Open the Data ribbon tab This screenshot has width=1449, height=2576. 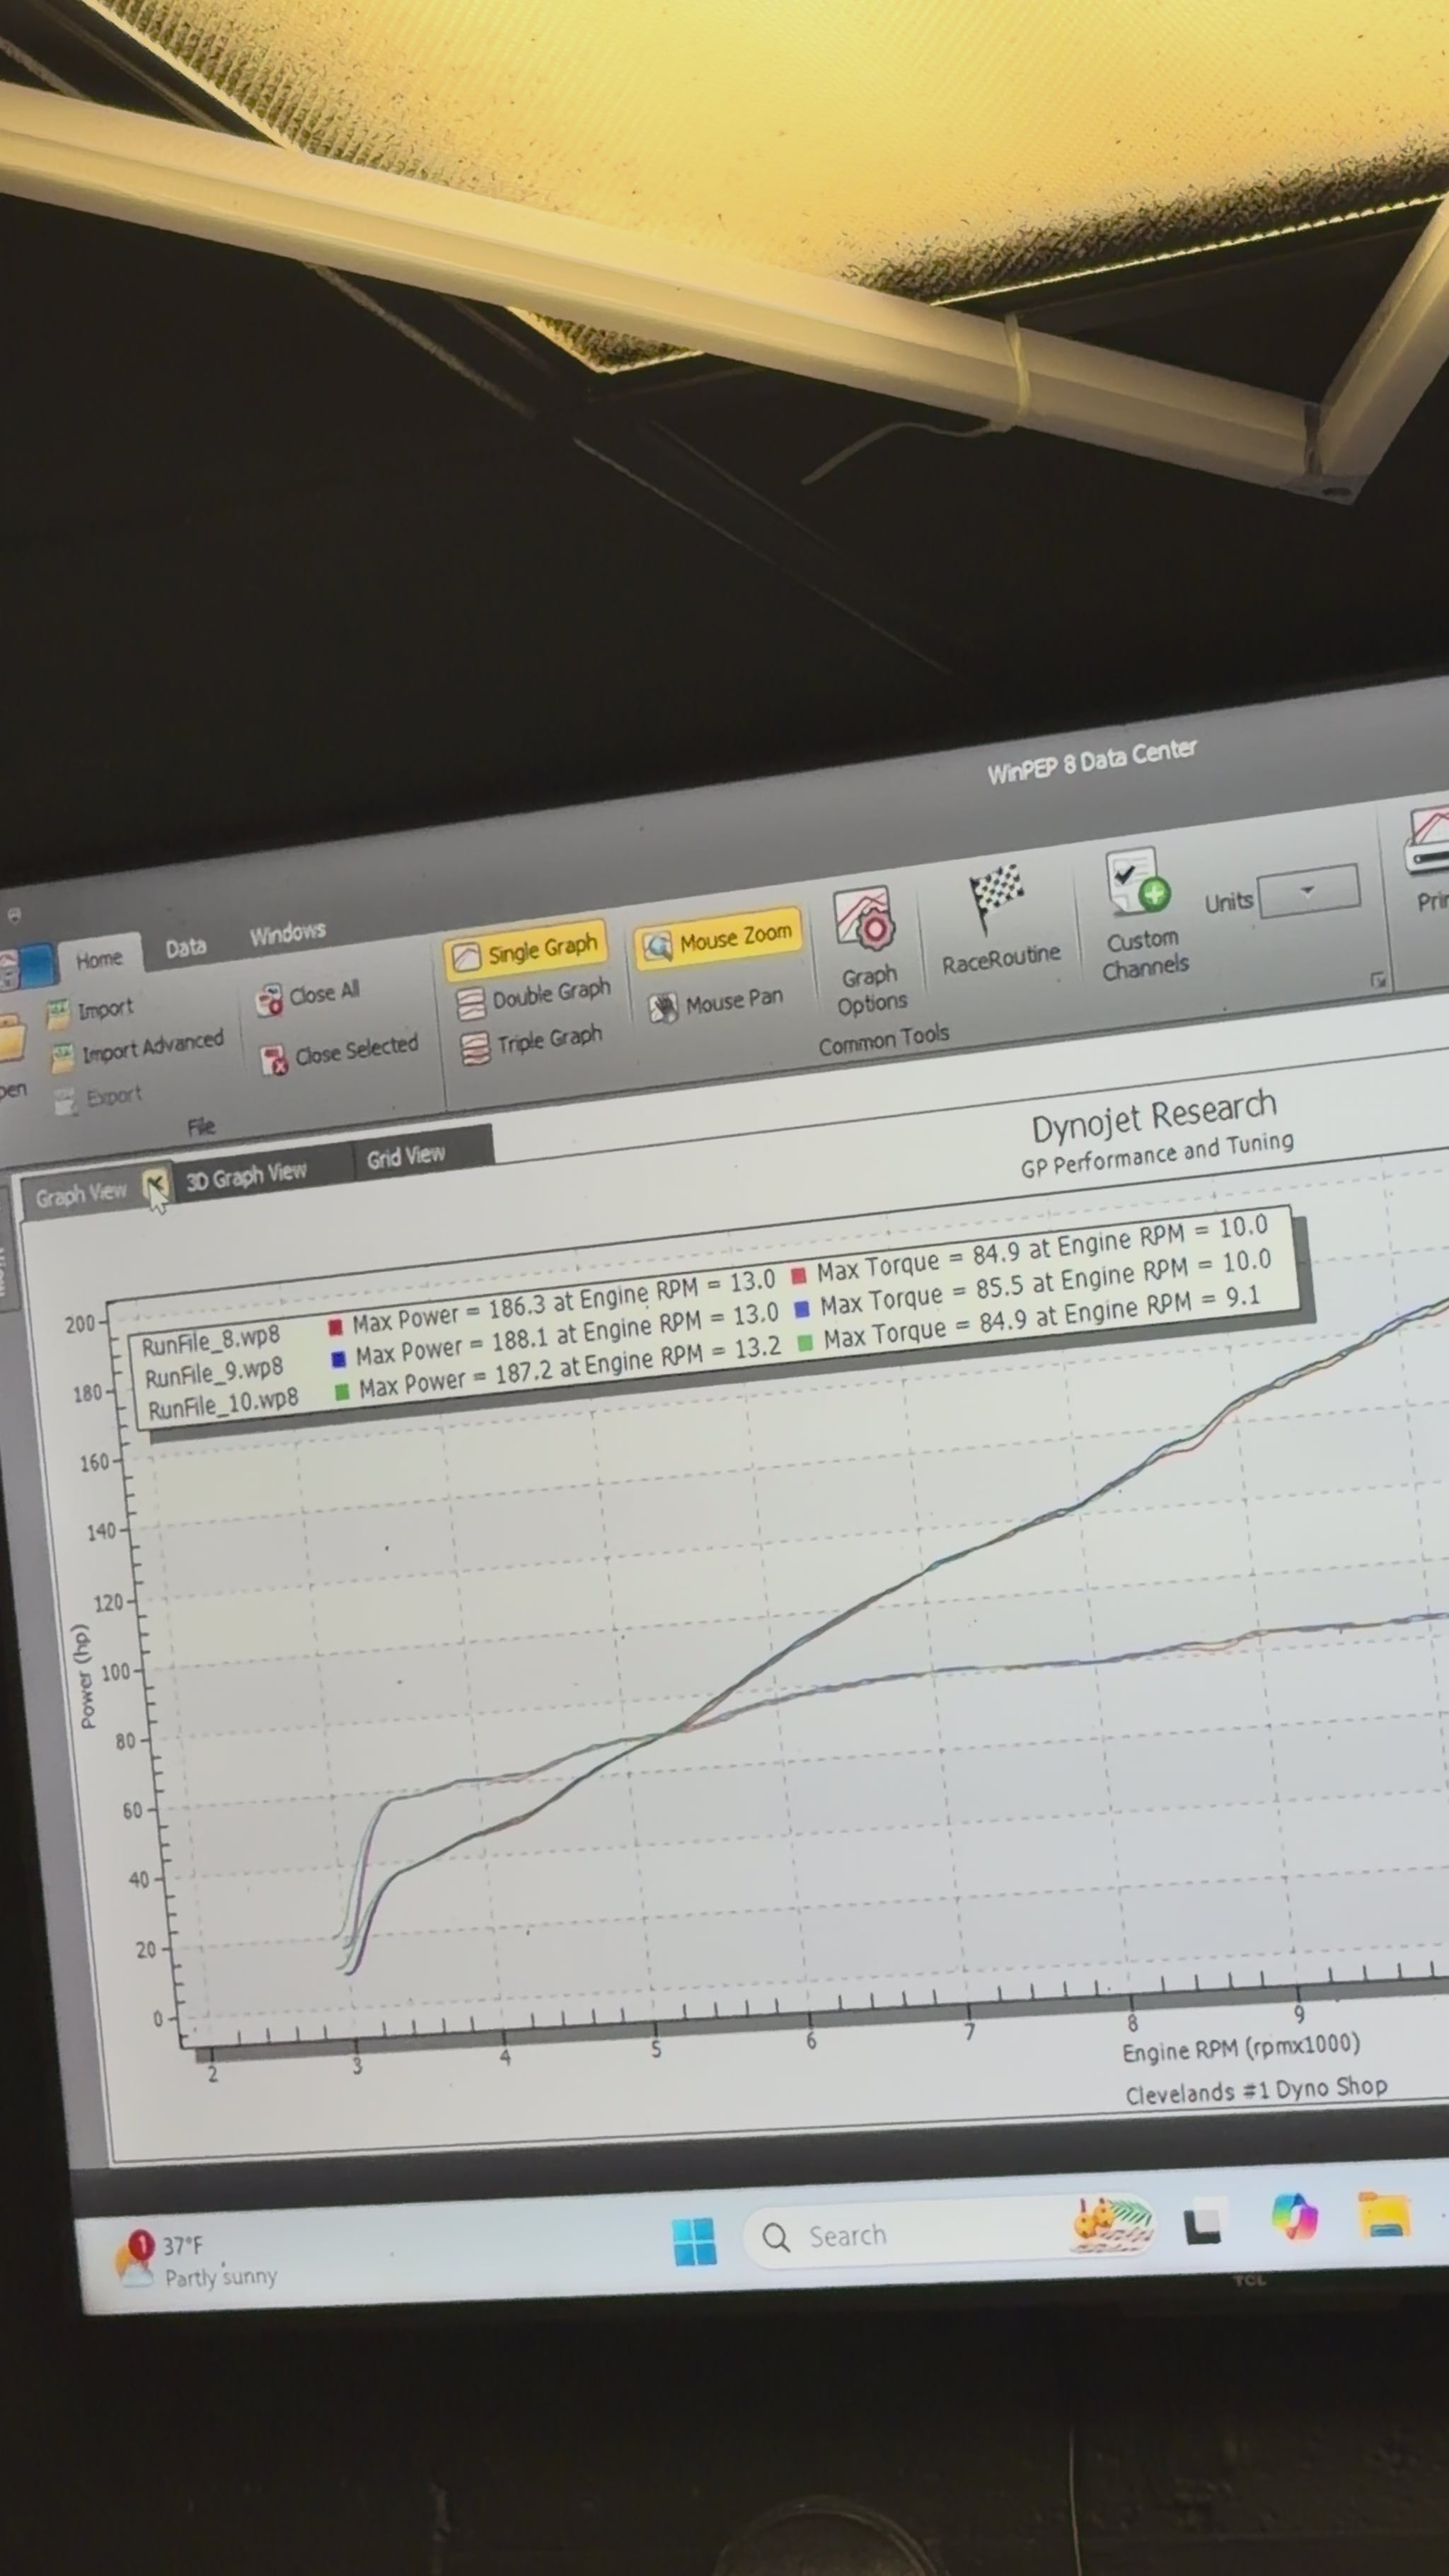pos(185,947)
